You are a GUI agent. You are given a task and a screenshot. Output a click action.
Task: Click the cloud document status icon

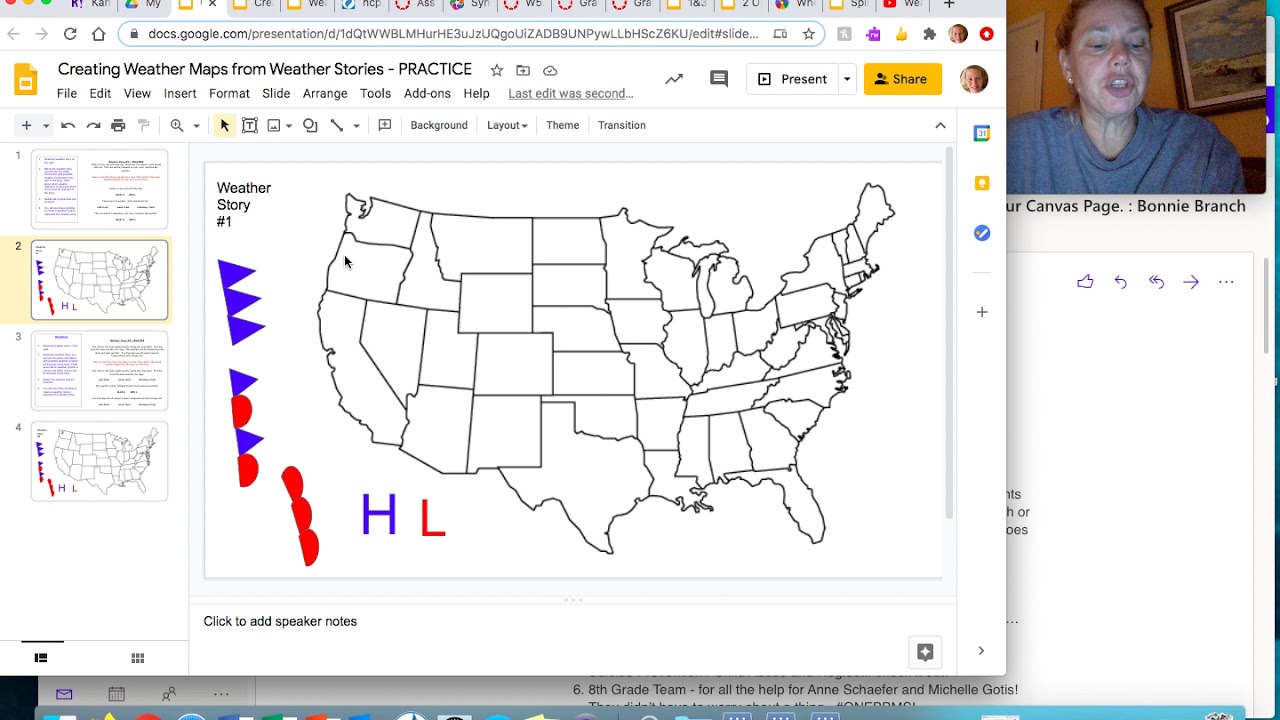tap(550, 70)
